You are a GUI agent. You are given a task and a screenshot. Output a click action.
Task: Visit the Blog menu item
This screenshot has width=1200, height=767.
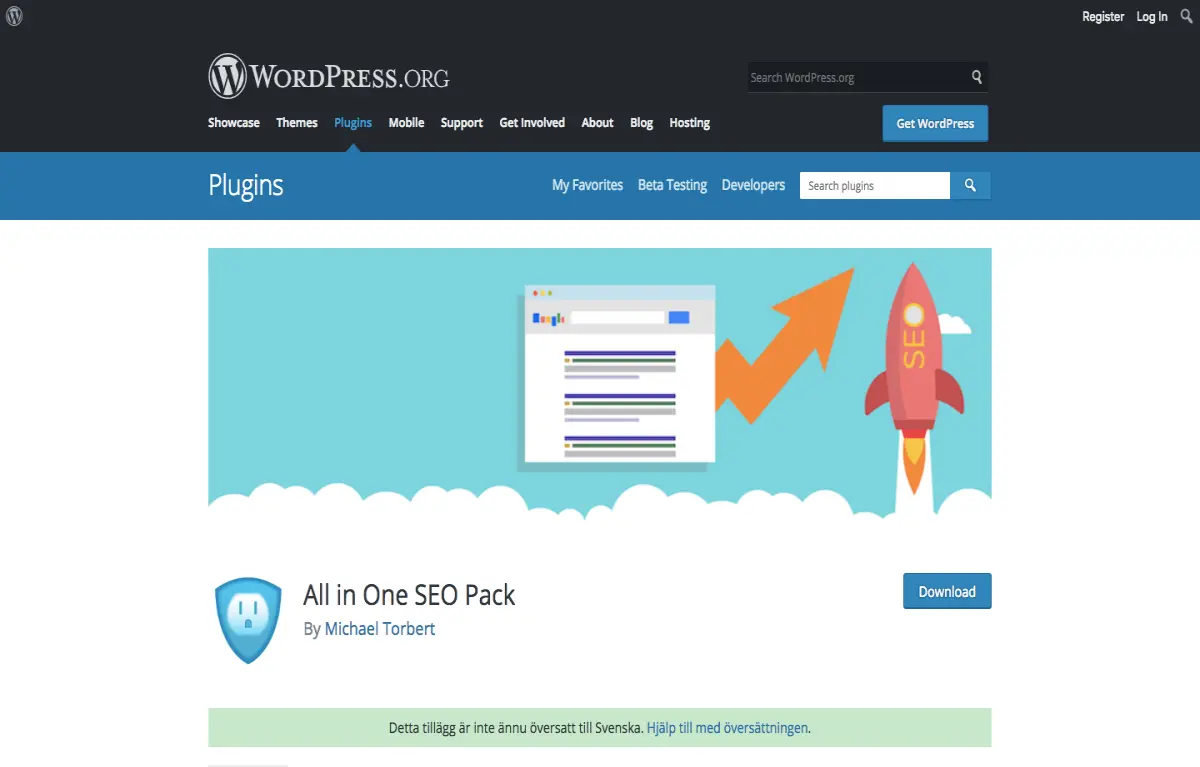pyautogui.click(x=642, y=123)
